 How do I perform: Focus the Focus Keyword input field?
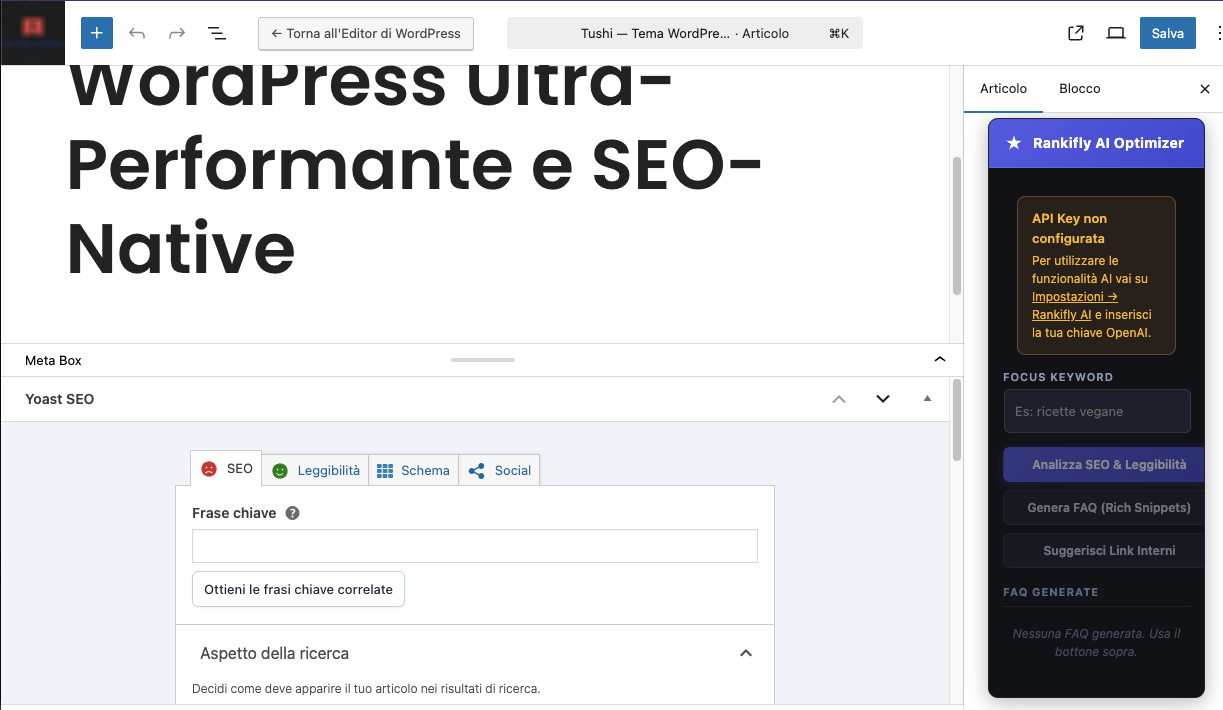pos(1097,411)
